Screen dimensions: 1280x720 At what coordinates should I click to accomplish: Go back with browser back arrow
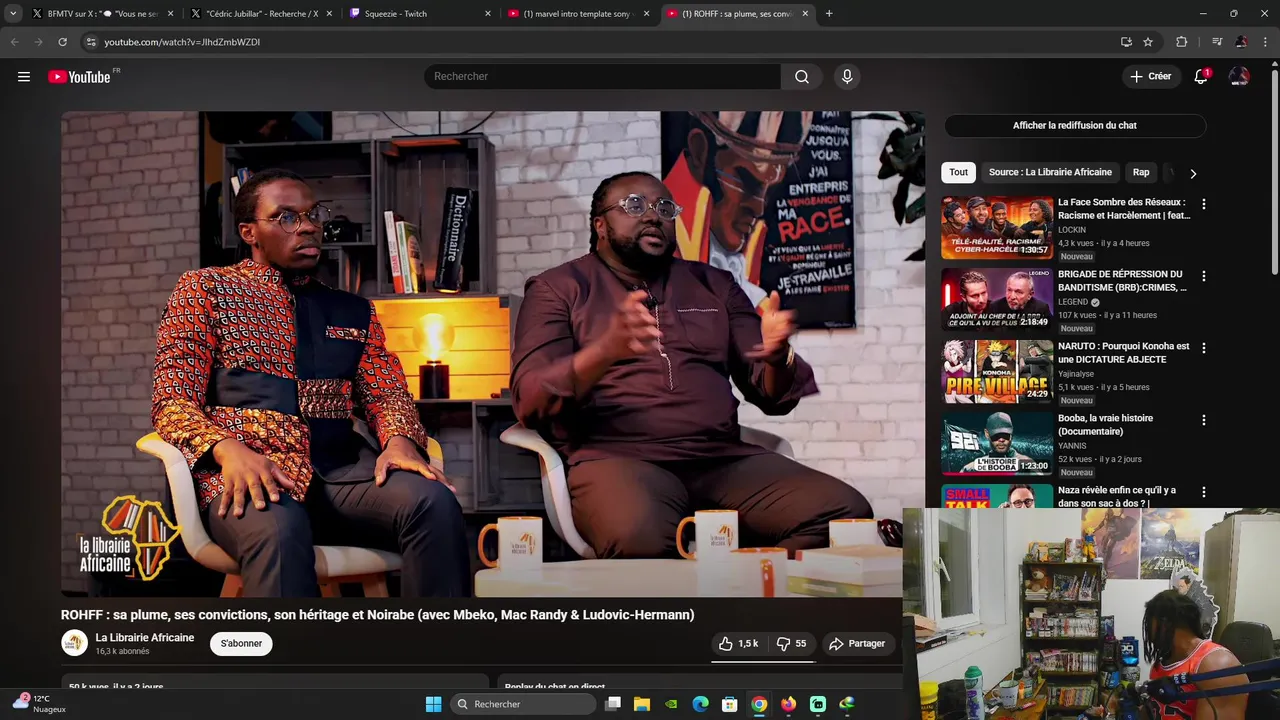click(x=14, y=42)
